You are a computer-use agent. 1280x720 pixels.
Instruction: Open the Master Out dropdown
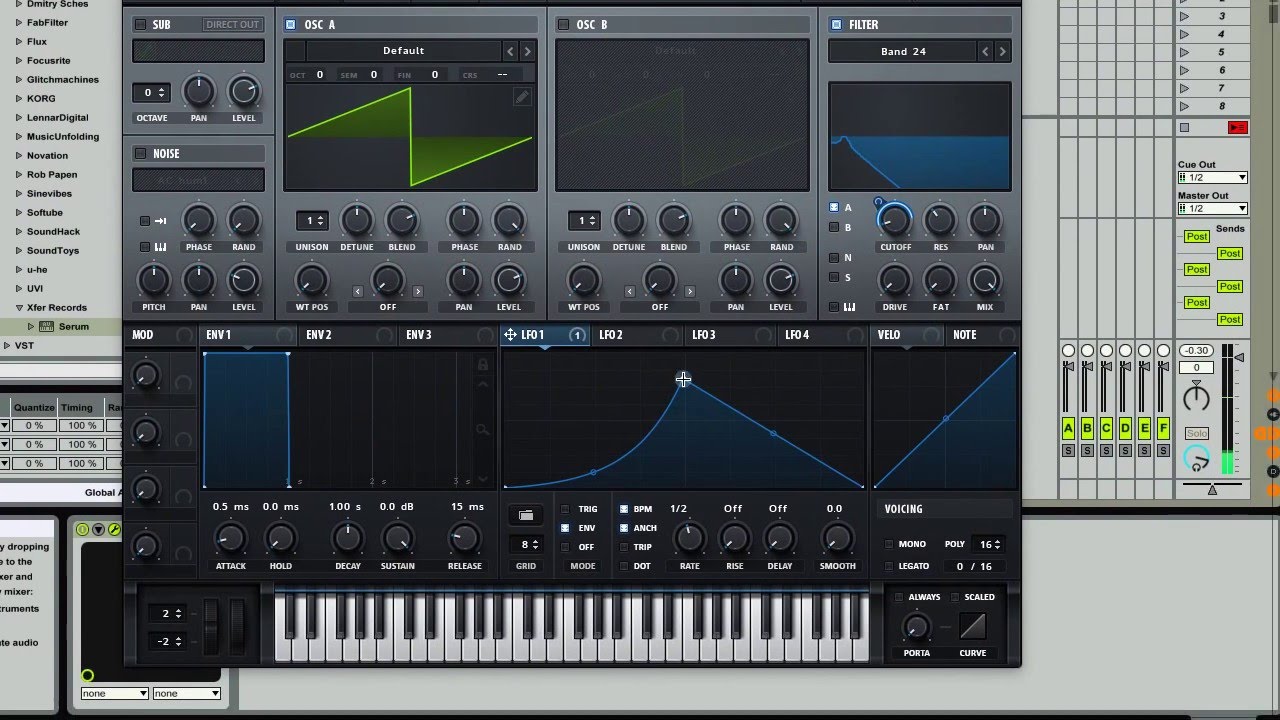(x=1212, y=208)
